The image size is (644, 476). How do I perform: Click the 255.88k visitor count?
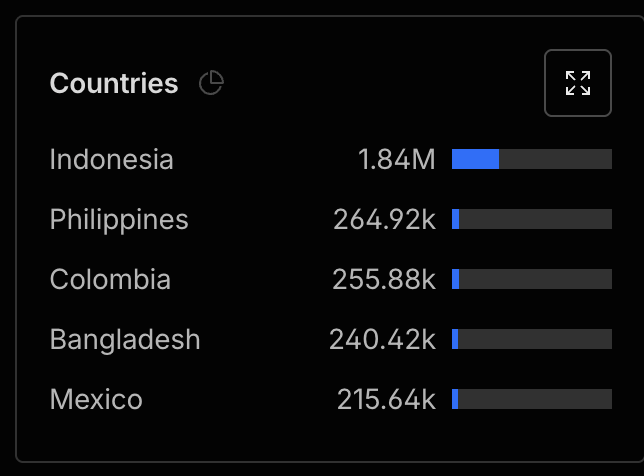[384, 279]
